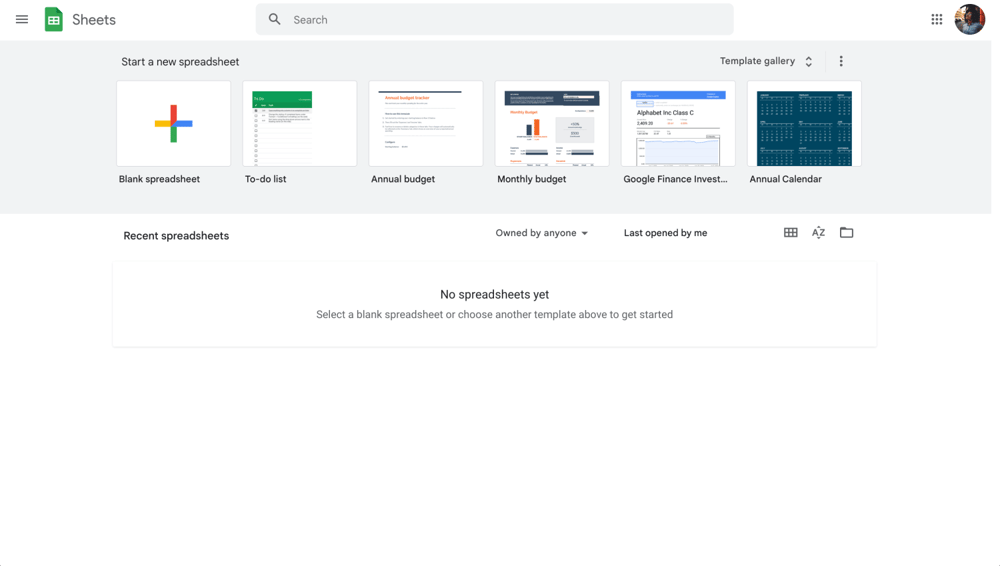Open the Google apps grid launcher
Viewport: 1000px width, 566px height.
click(x=937, y=19)
